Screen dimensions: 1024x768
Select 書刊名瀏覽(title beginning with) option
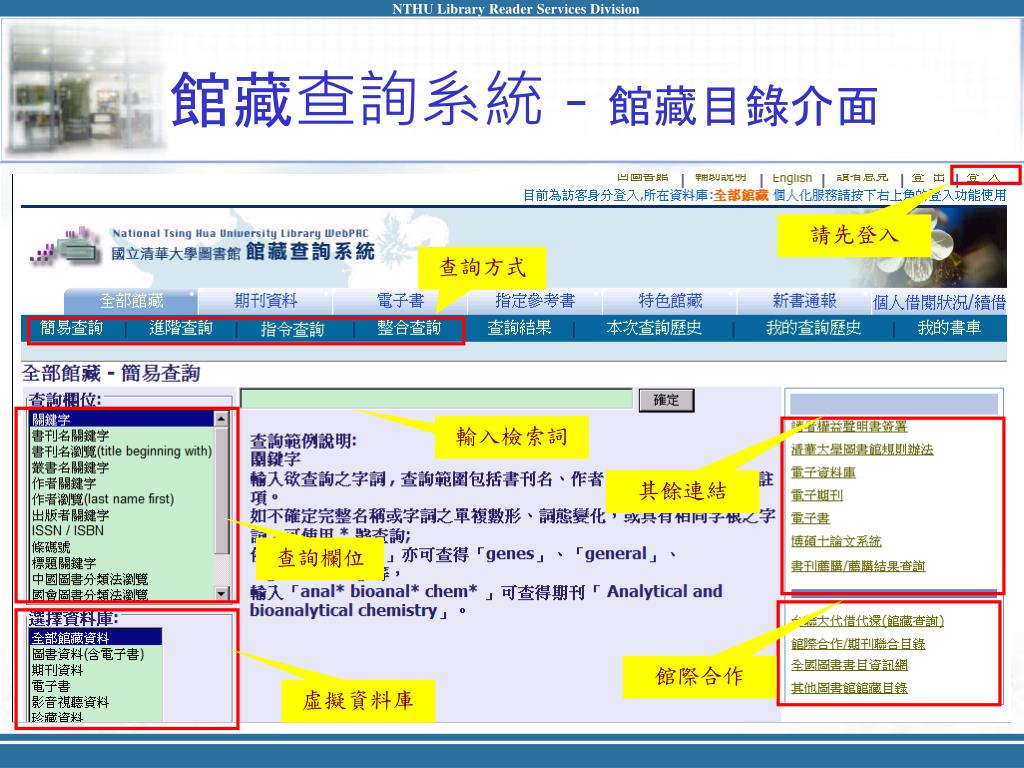coord(122,451)
